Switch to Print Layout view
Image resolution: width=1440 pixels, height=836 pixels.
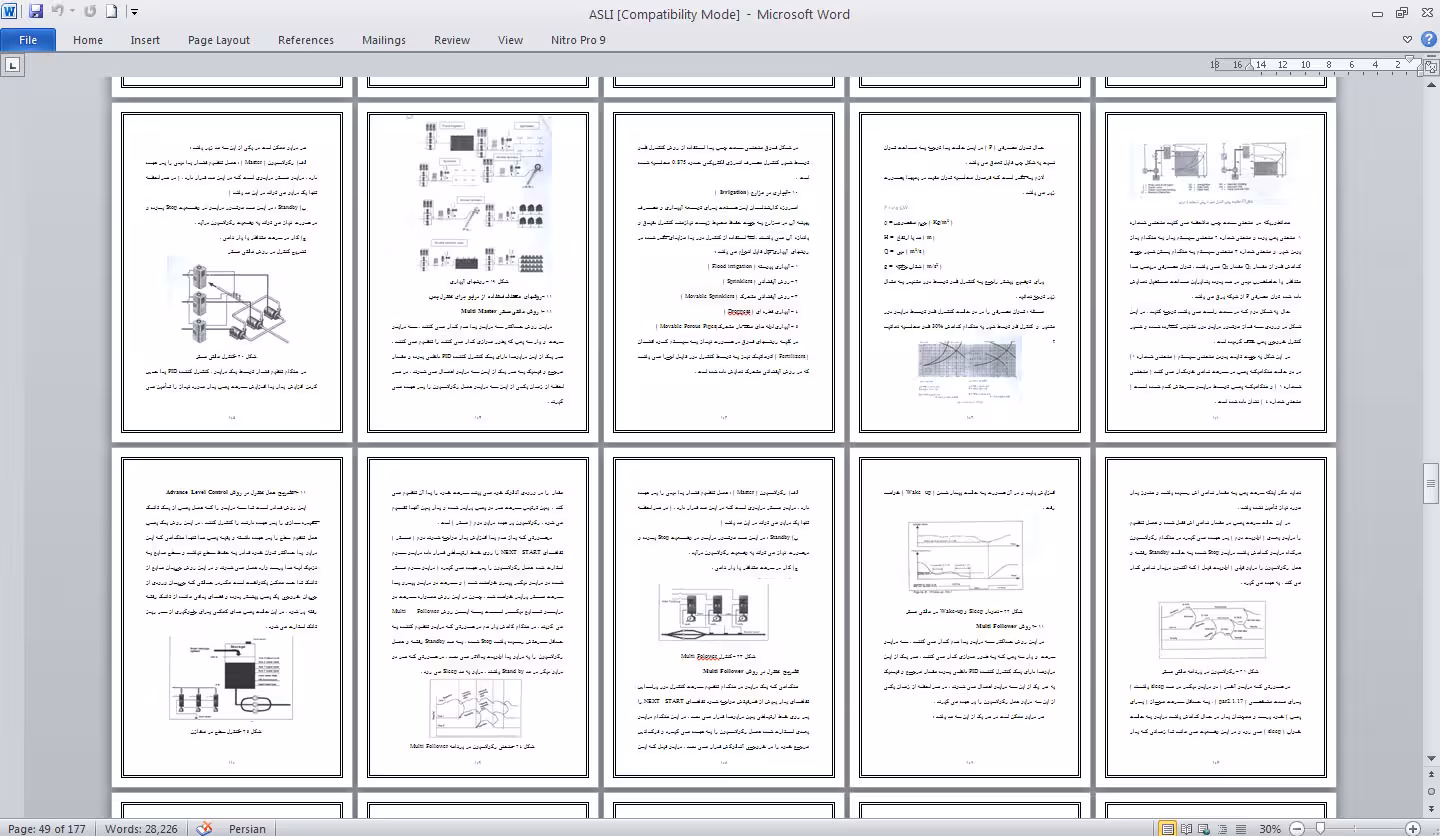click(x=1167, y=828)
